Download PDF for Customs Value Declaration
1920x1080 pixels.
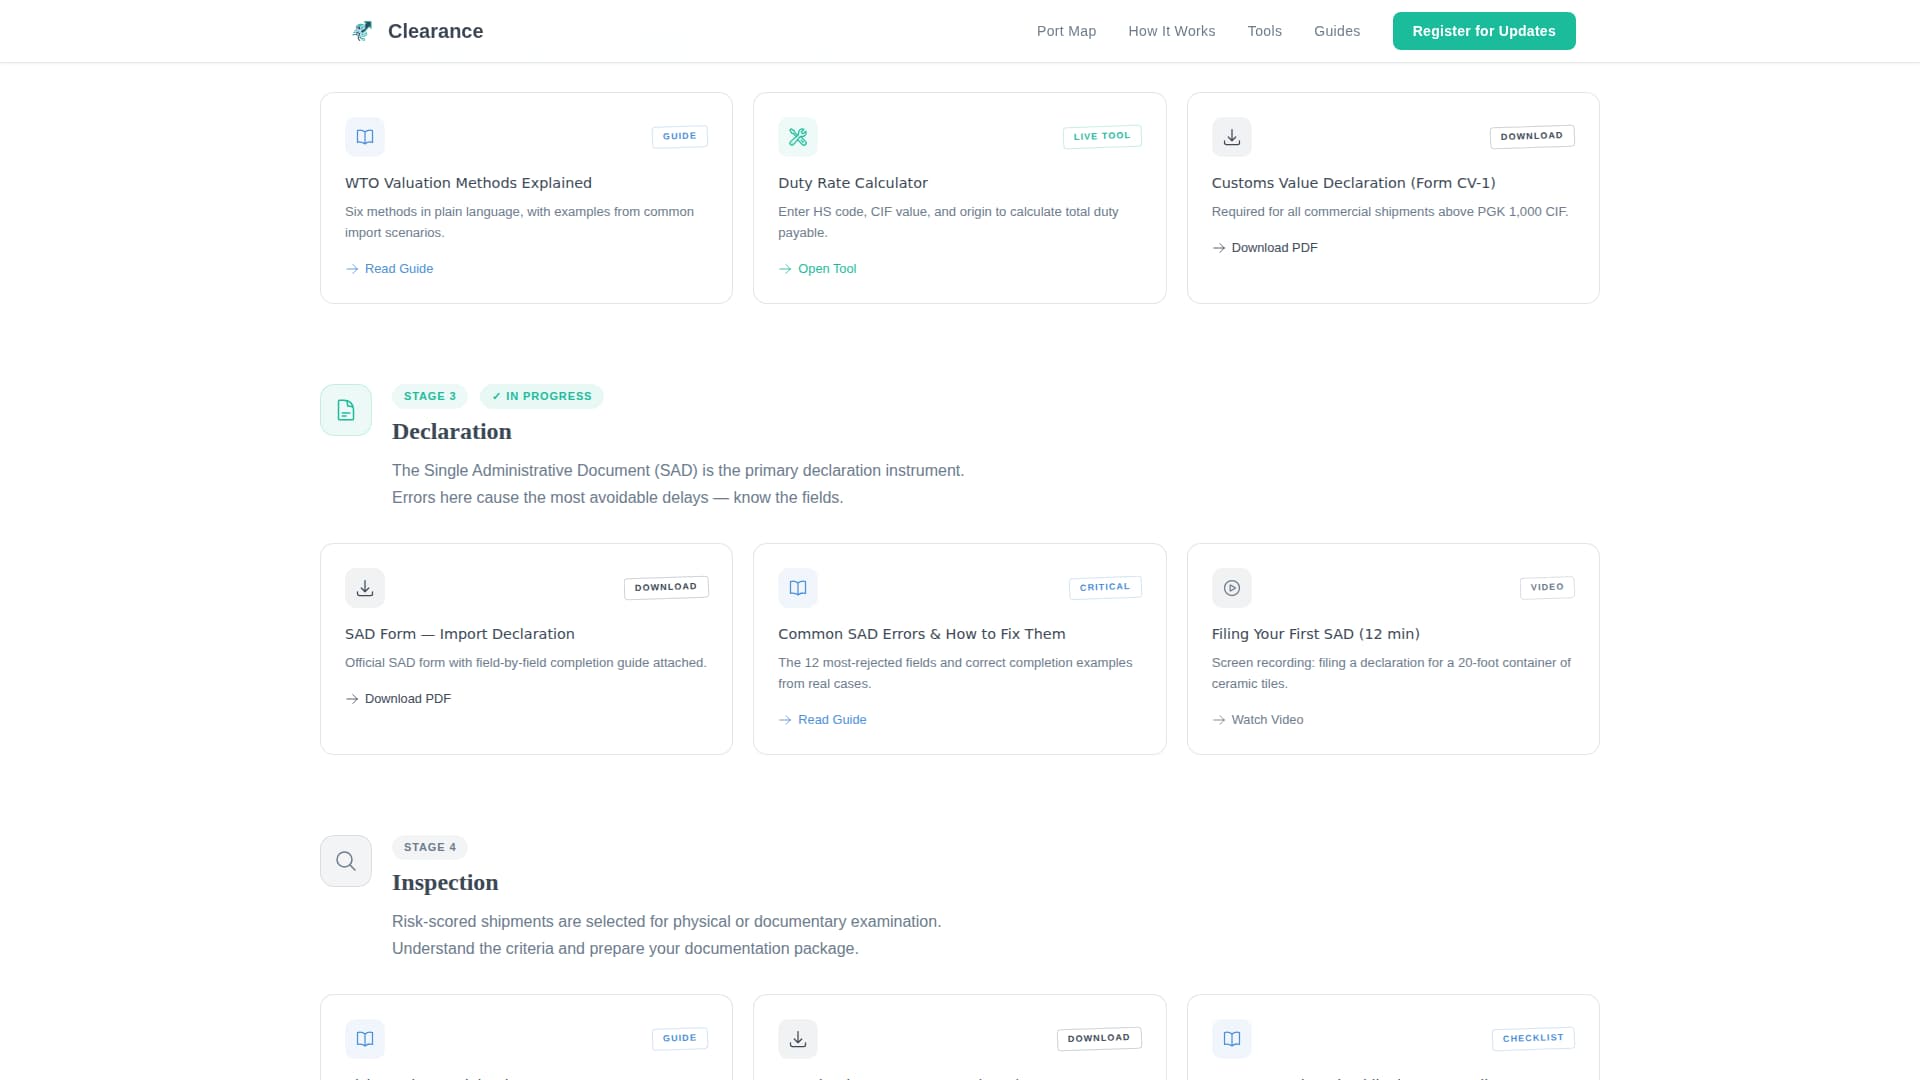[1273, 248]
